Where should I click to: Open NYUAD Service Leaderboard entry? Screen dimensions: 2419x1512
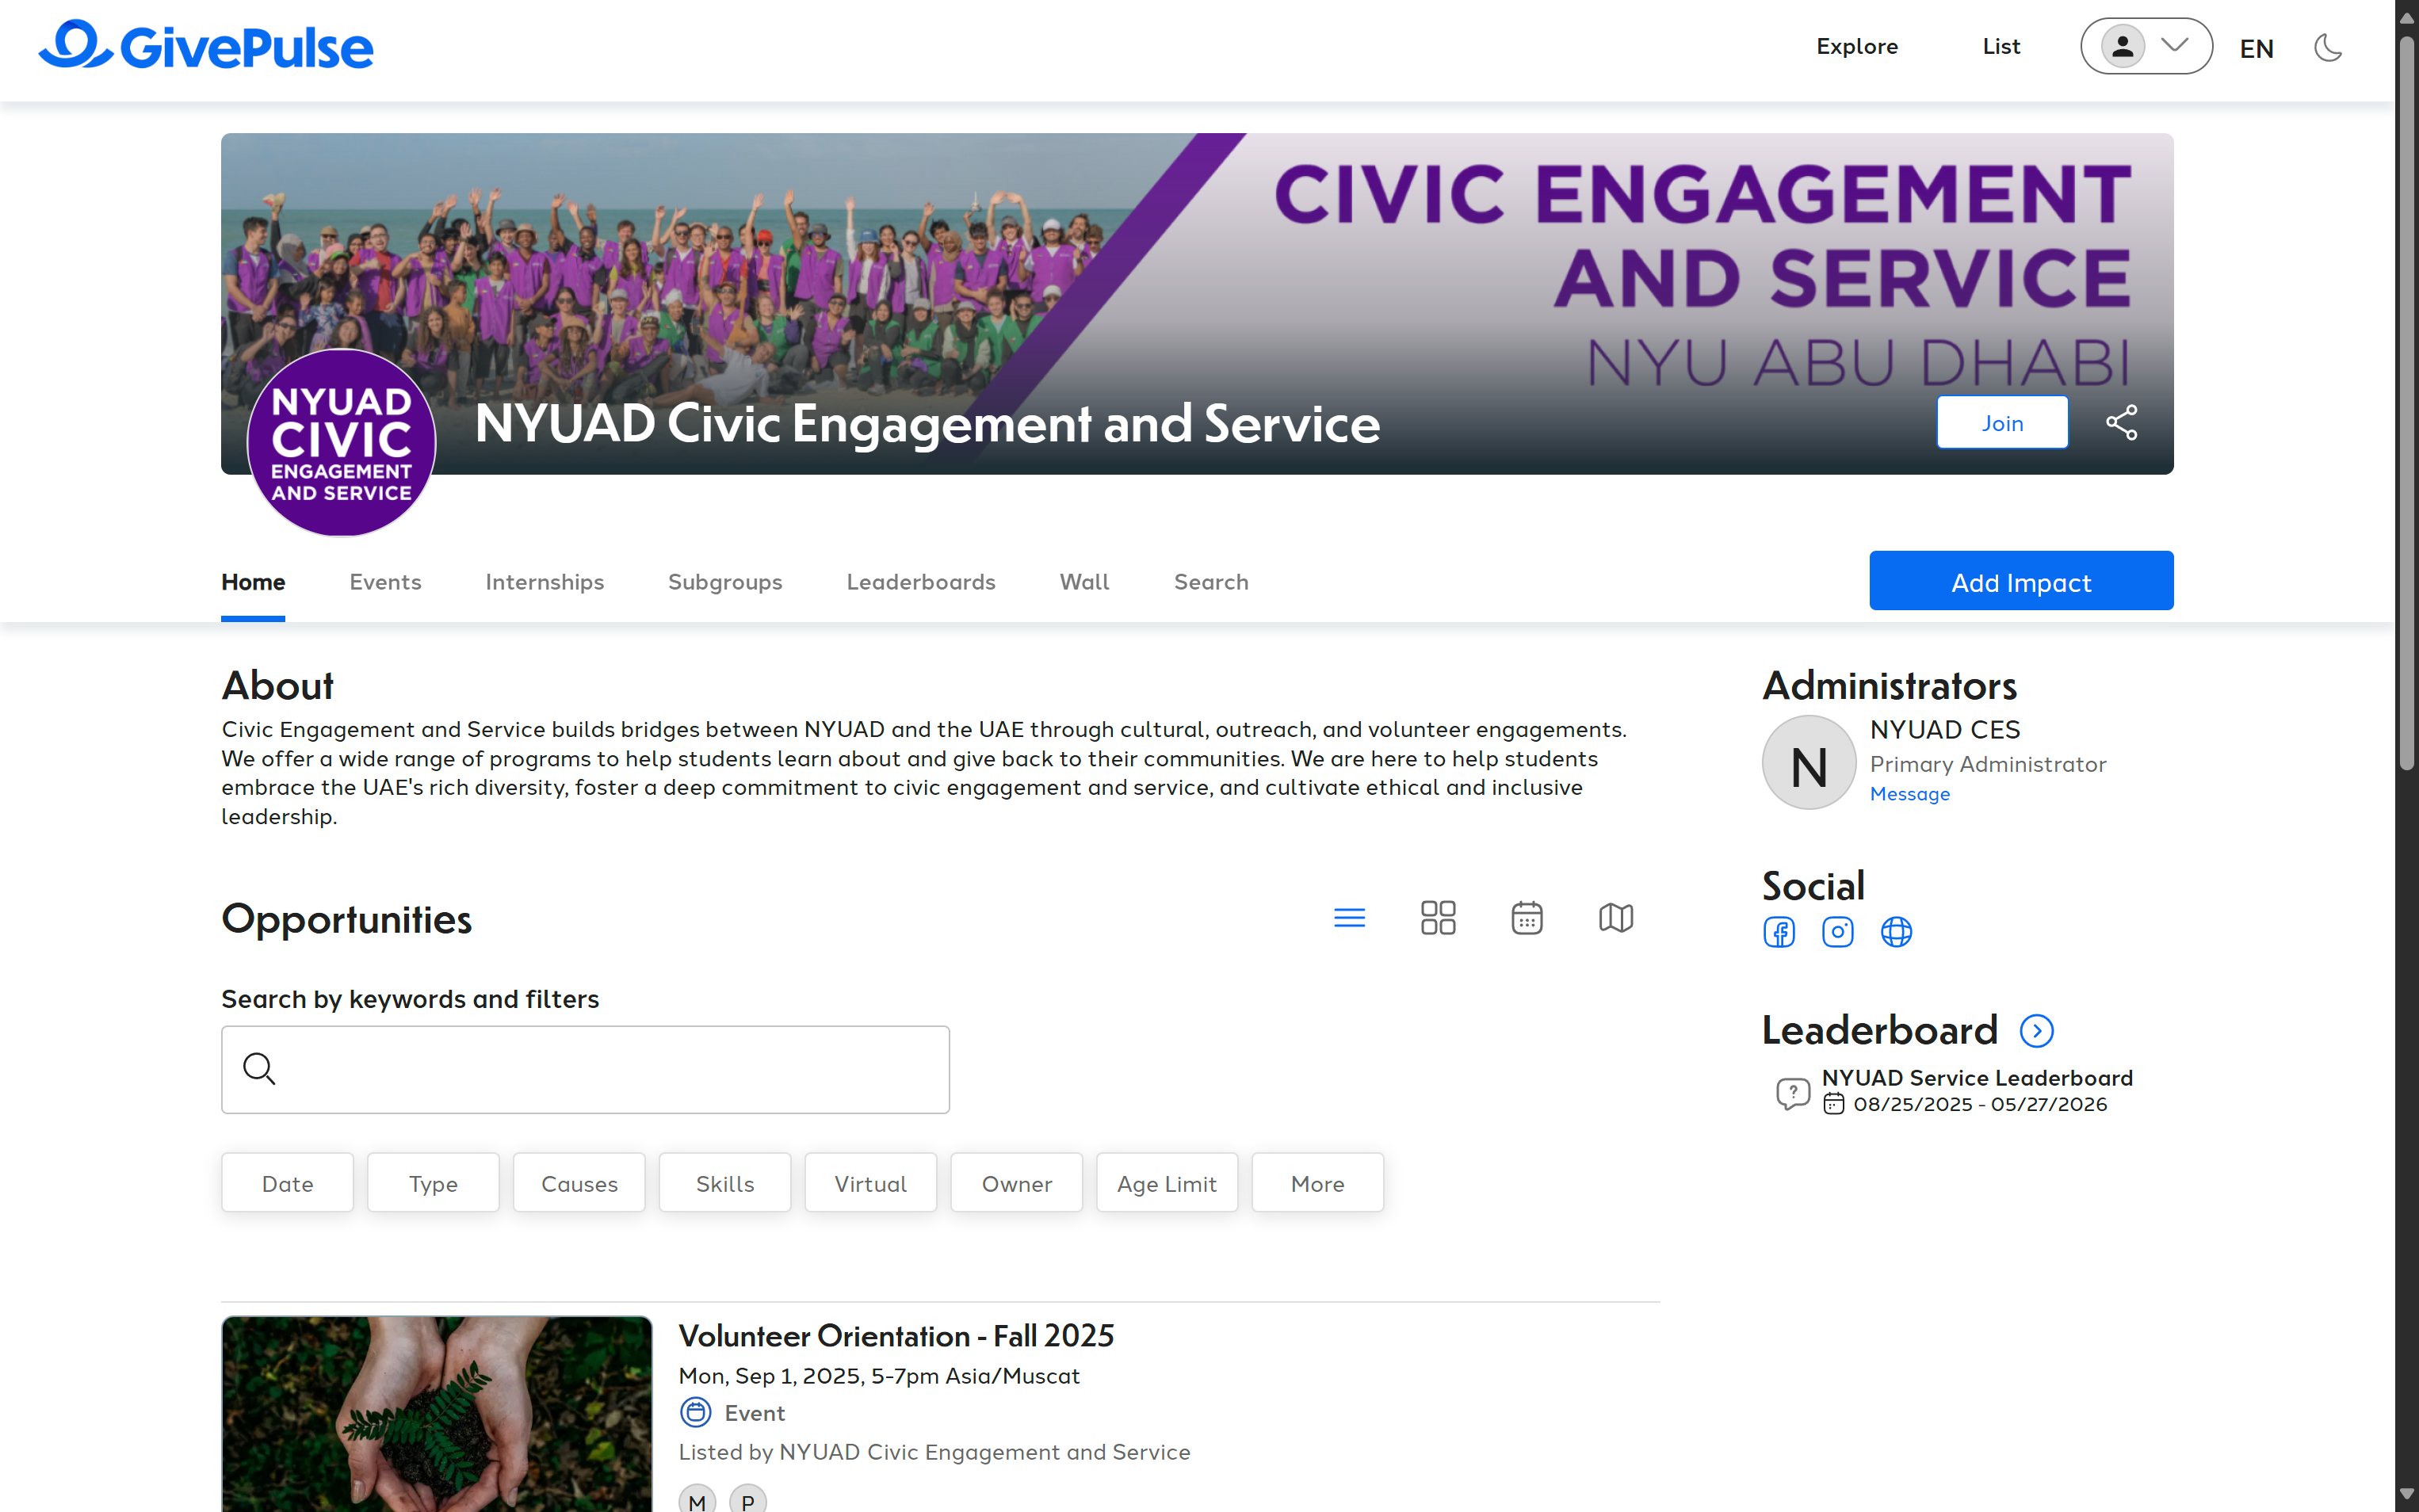[x=1977, y=1078]
